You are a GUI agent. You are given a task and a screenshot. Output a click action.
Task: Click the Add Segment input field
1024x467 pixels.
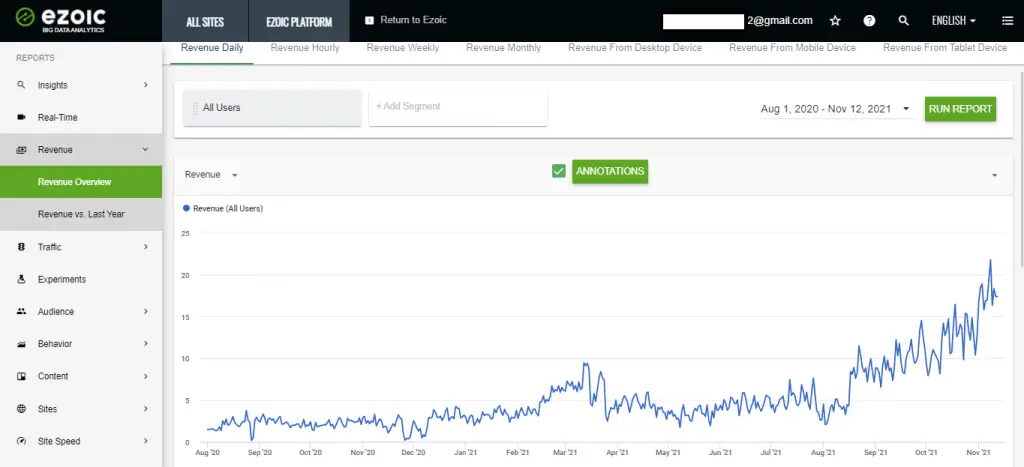(458, 108)
